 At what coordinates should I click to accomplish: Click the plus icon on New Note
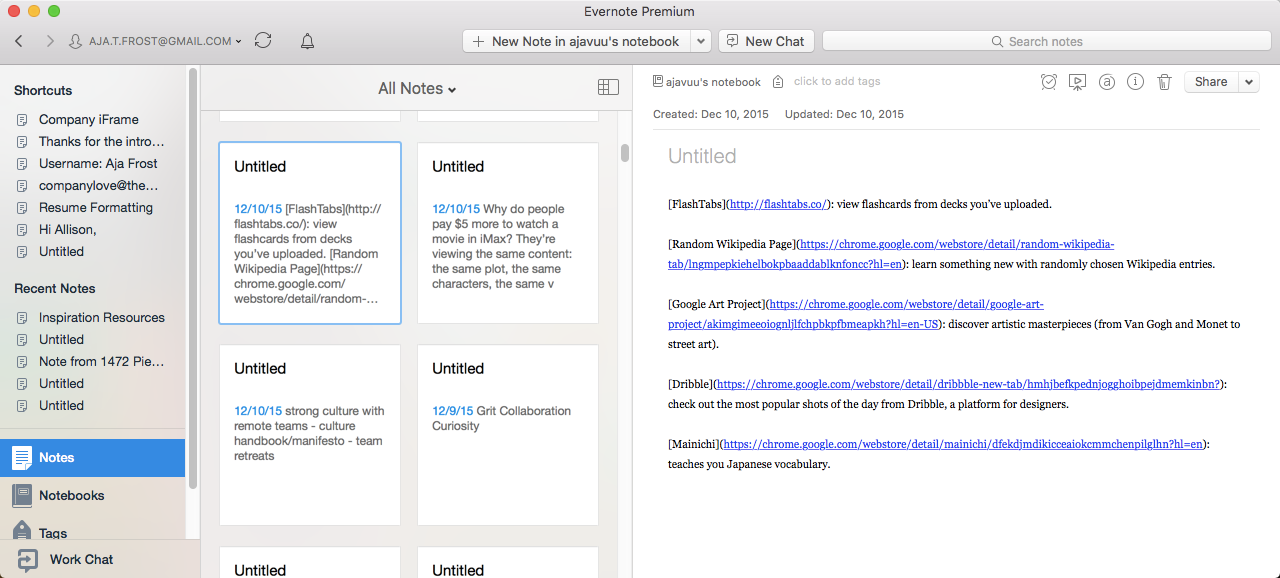478,41
